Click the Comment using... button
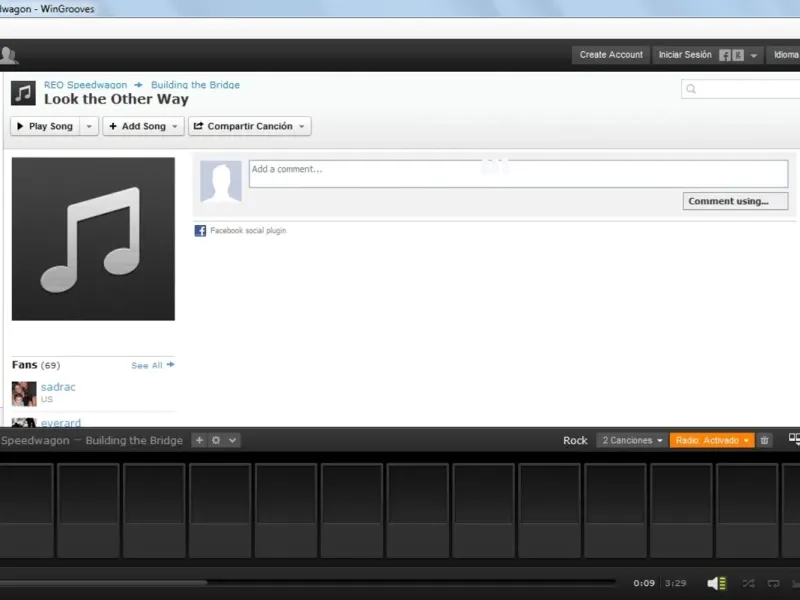800x600 pixels. [x=735, y=201]
